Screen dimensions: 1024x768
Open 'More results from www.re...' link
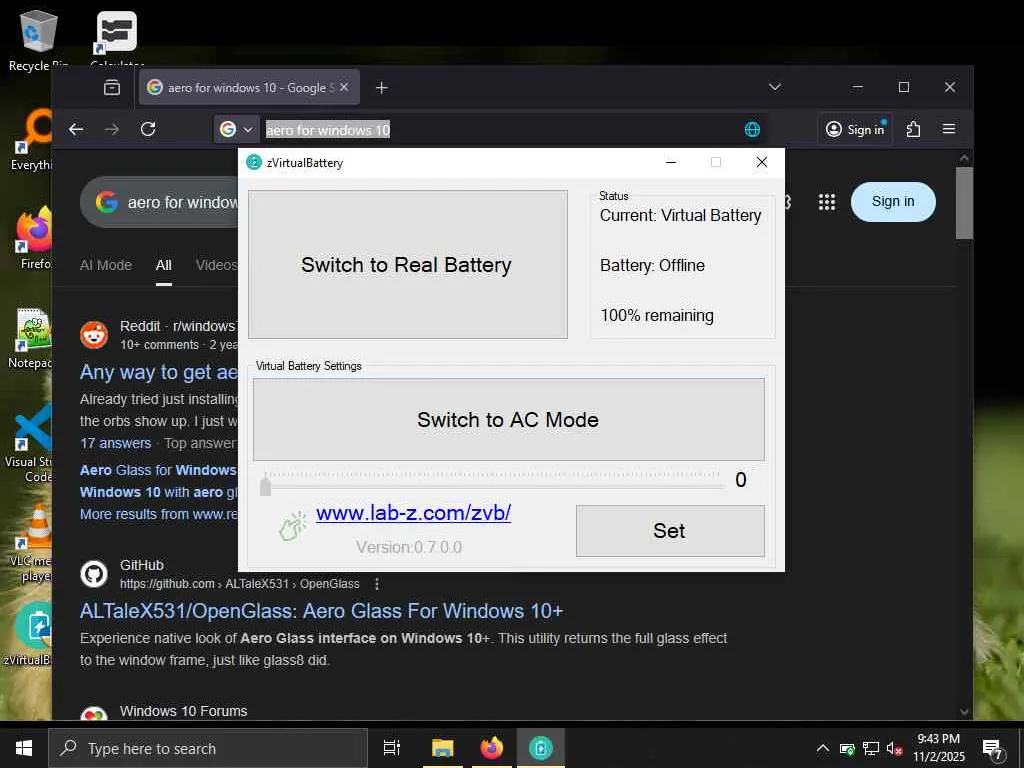(x=159, y=514)
